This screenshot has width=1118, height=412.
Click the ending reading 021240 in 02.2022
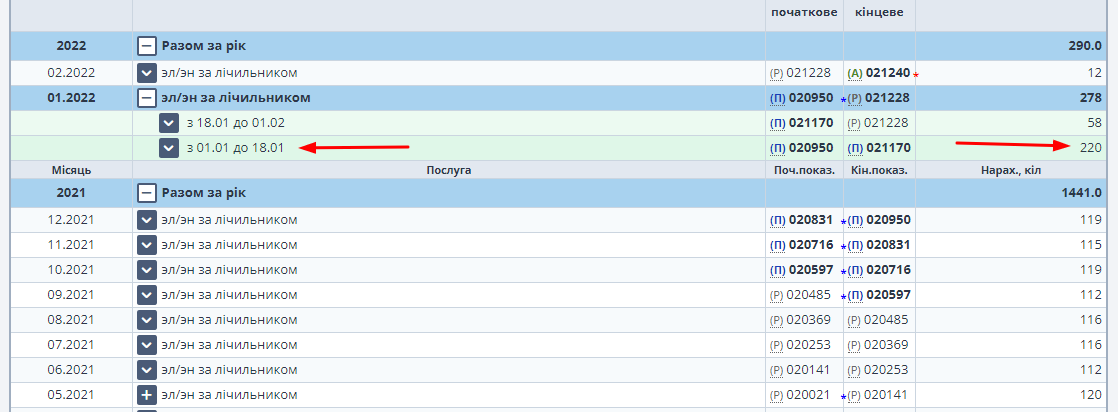point(888,73)
